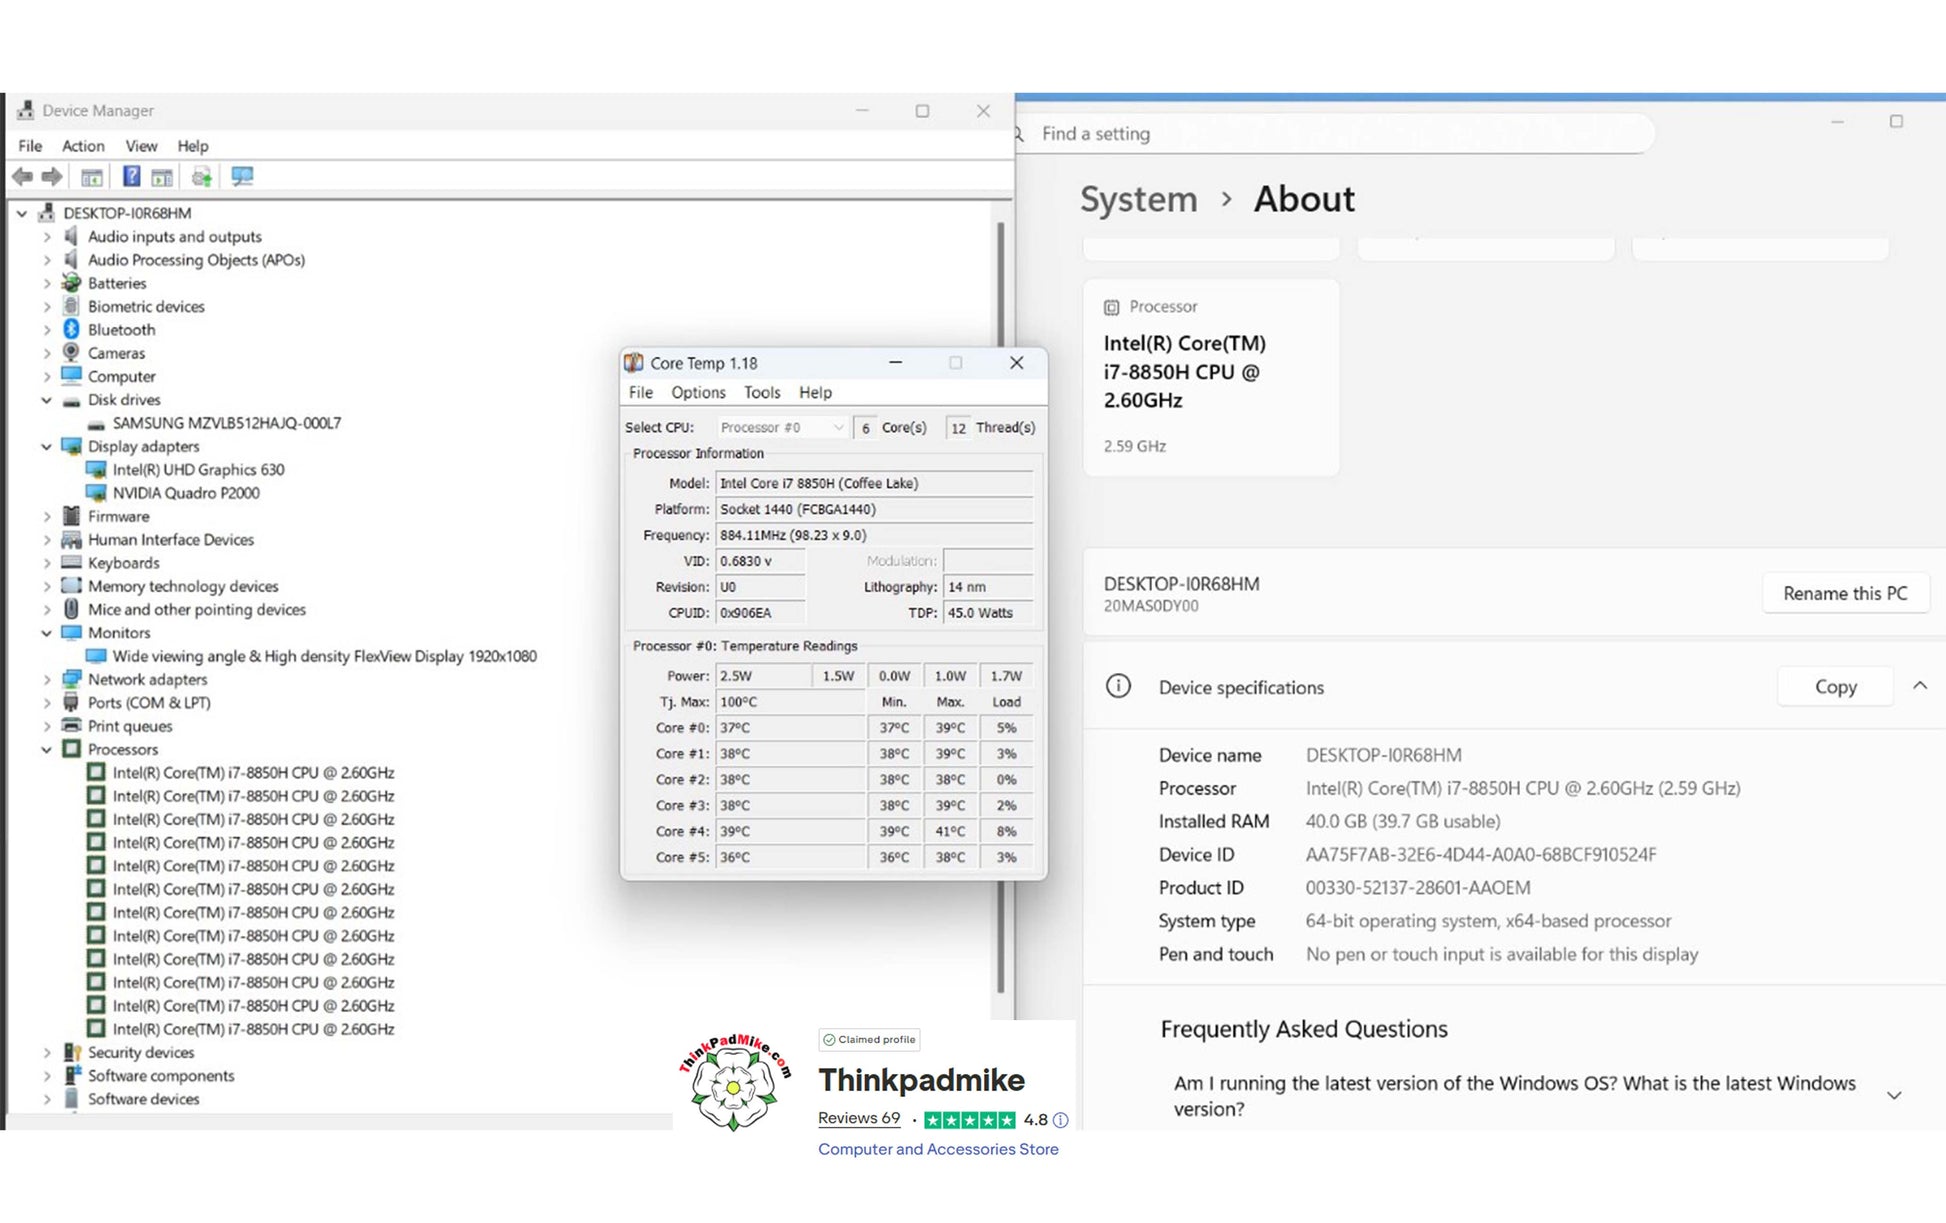Click Update driver software toolbar icon
The width and height of the screenshot is (1946, 1223).
(x=201, y=177)
